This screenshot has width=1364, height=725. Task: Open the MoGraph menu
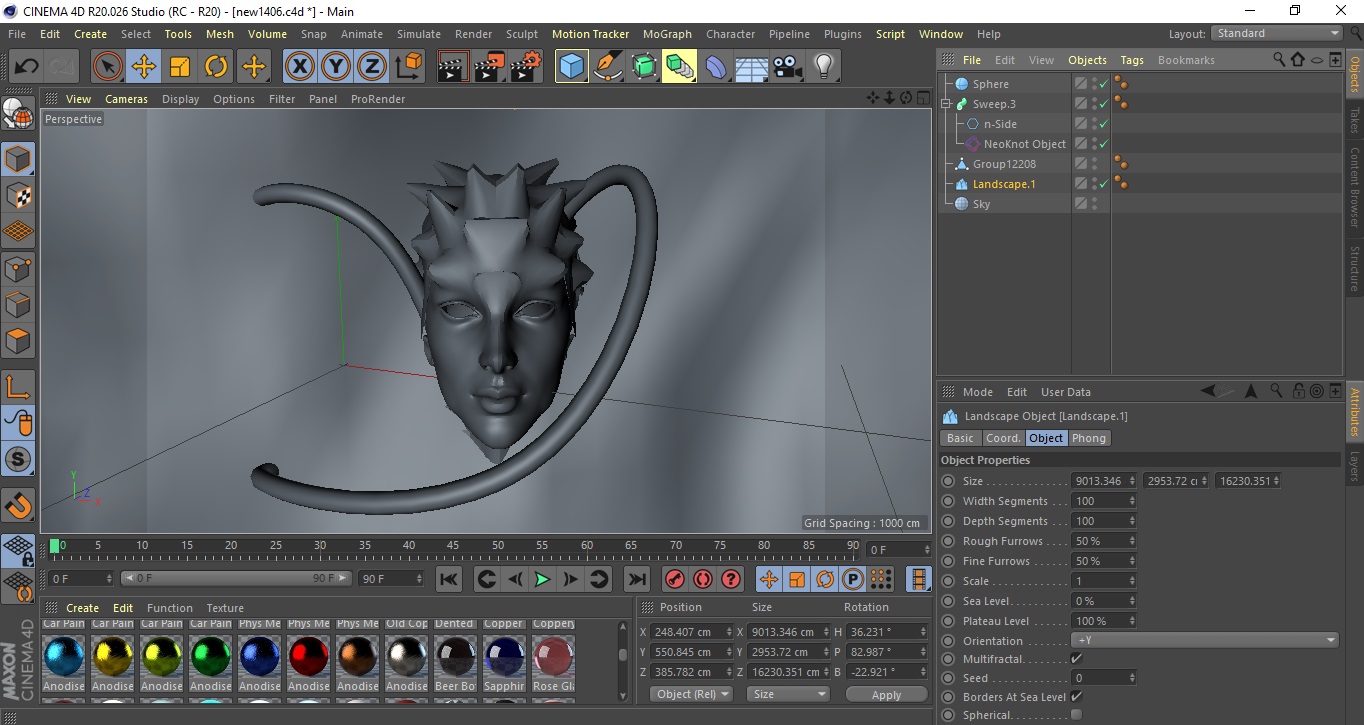(x=667, y=34)
